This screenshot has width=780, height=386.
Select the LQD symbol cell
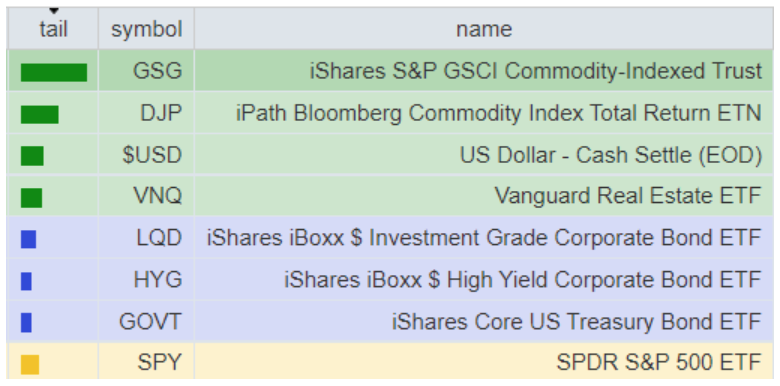pos(146,238)
